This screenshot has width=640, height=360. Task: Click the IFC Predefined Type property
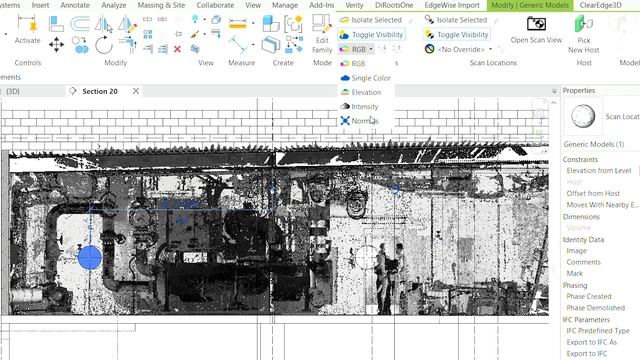click(x=598, y=331)
